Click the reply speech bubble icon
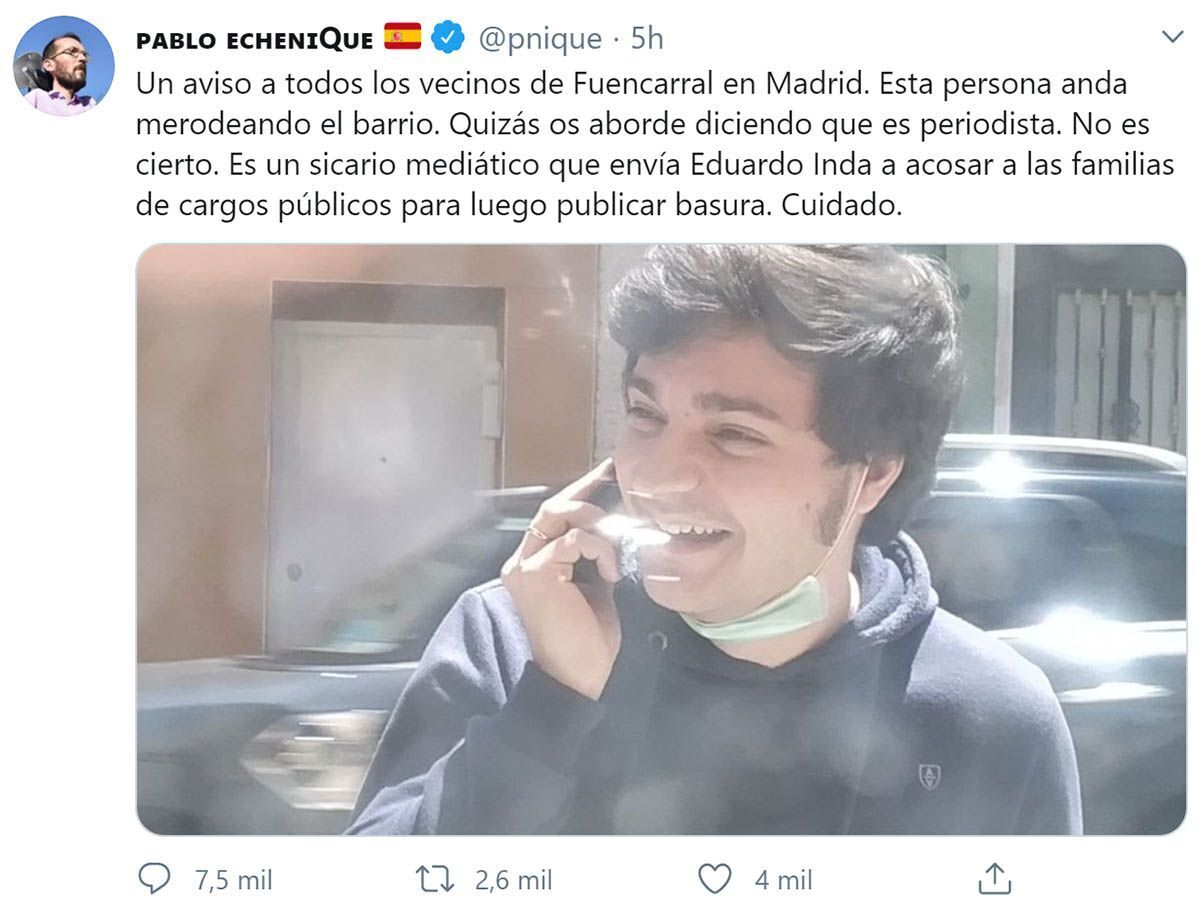Image resolution: width=1200 pixels, height=905 pixels. pyautogui.click(x=154, y=879)
